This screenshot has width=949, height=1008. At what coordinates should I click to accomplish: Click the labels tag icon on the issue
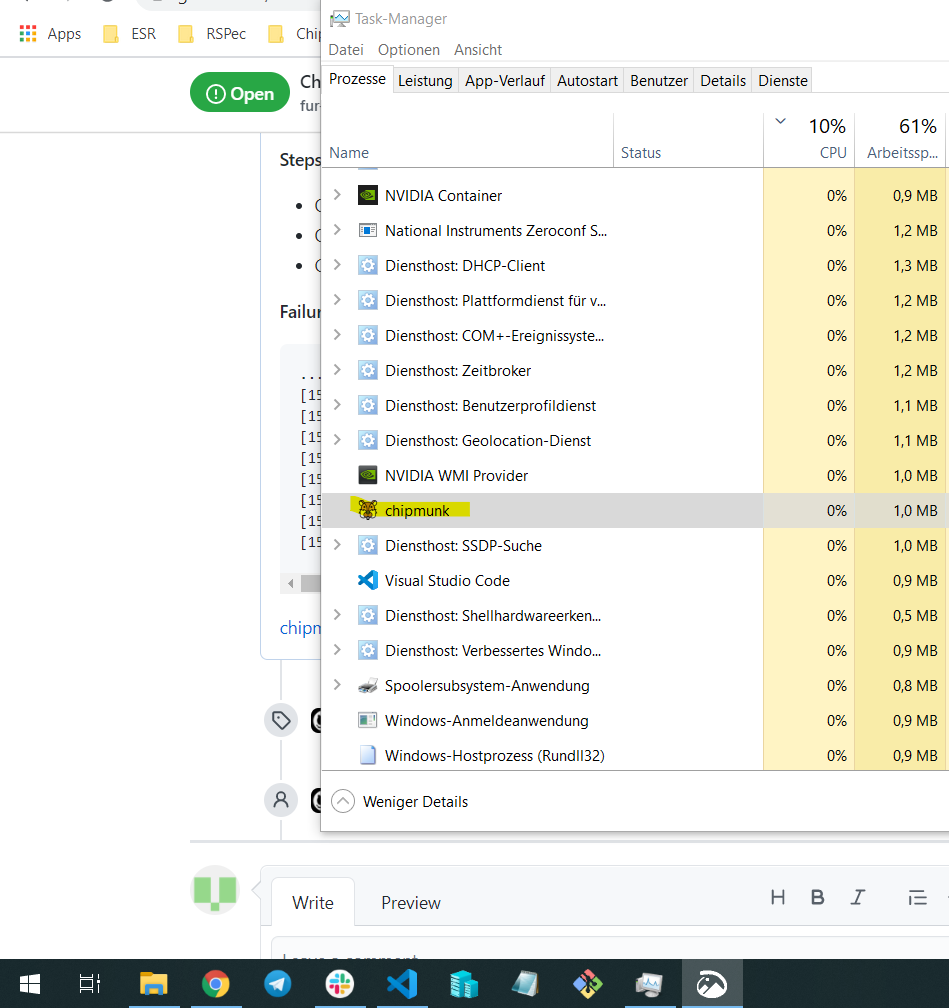coord(281,720)
